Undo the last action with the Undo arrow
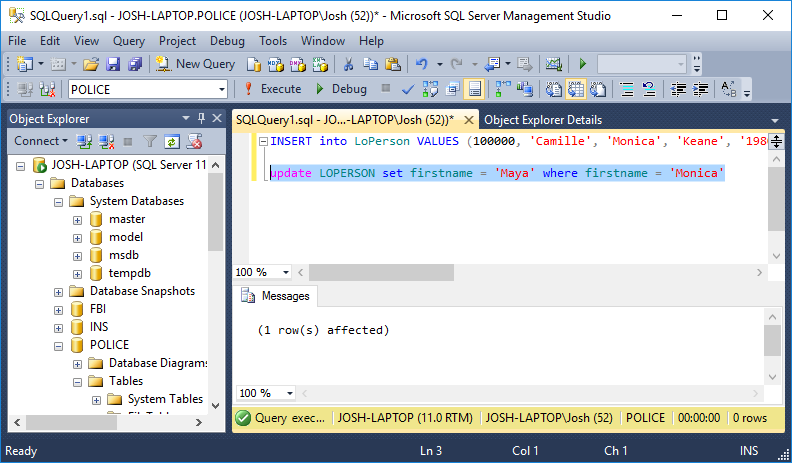This screenshot has width=792, height=463. click(x=422, y=64)
